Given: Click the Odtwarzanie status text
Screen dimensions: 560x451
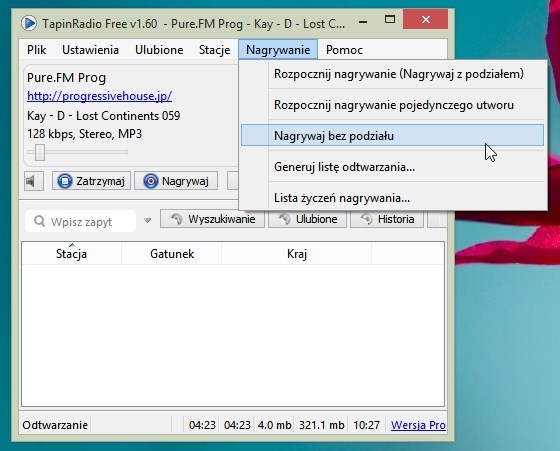Looking at the screenshot, I should (x=55, y=425).
